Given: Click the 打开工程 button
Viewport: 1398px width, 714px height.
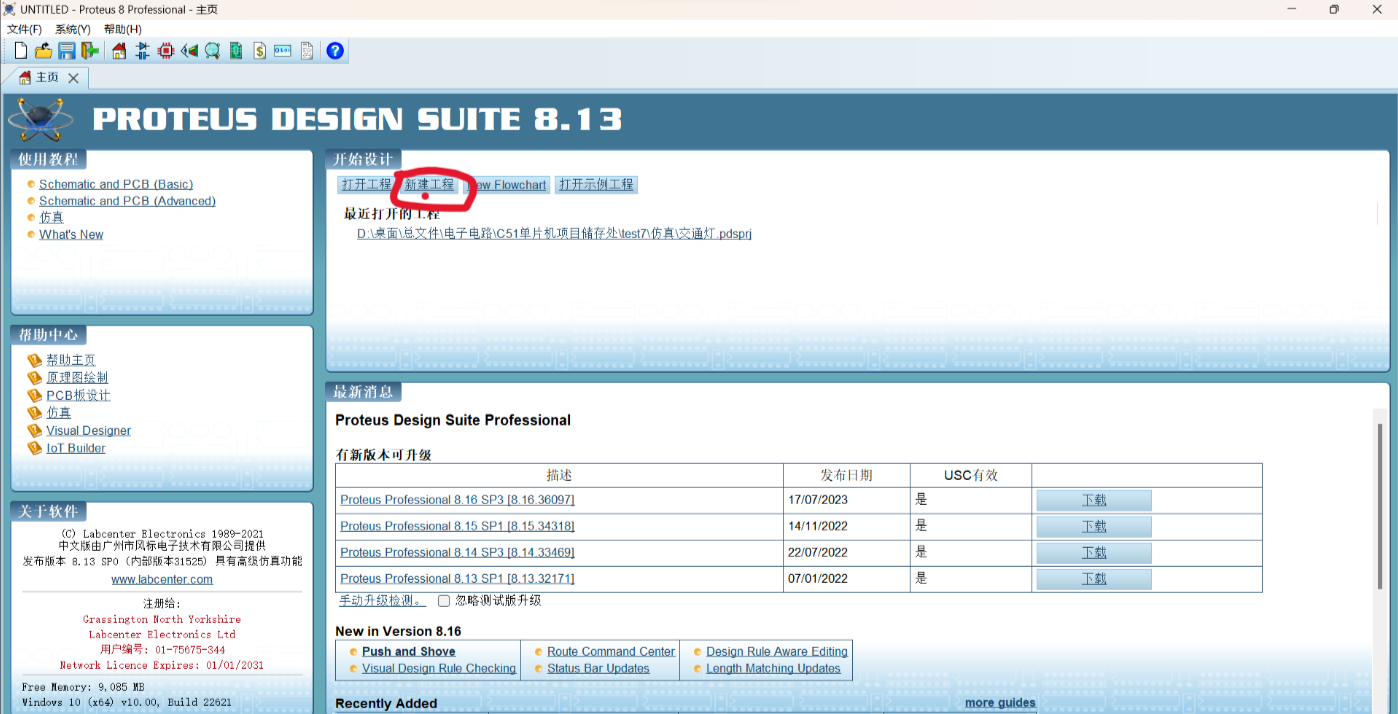Looking at the screenshot, I should click(366, 185).
